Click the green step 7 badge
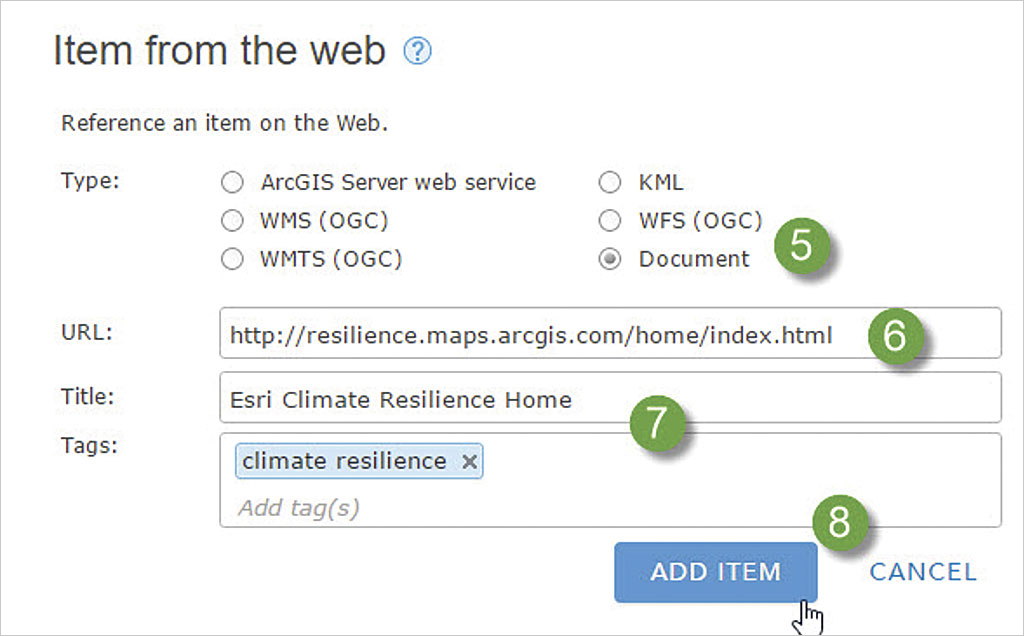This screenshot has height=636, width=1024. pos(655,422)
